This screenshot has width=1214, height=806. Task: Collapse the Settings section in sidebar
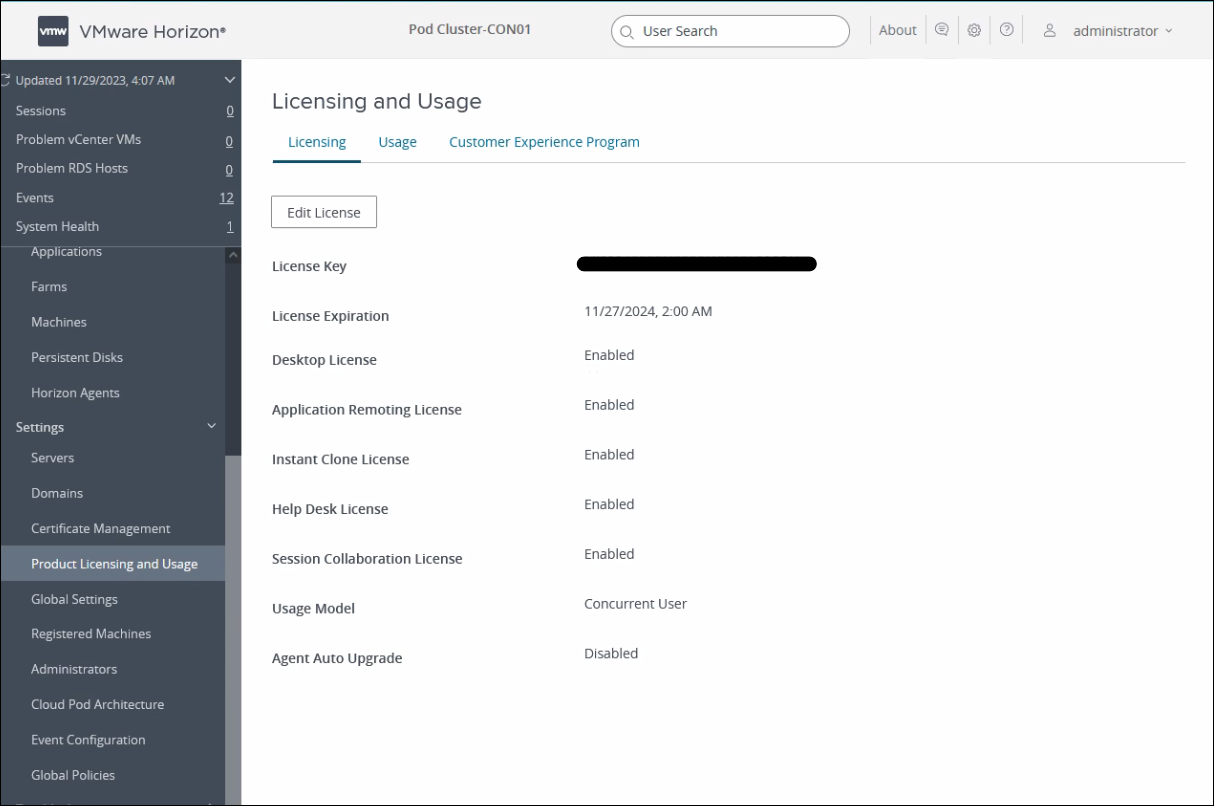coord(211,426)
